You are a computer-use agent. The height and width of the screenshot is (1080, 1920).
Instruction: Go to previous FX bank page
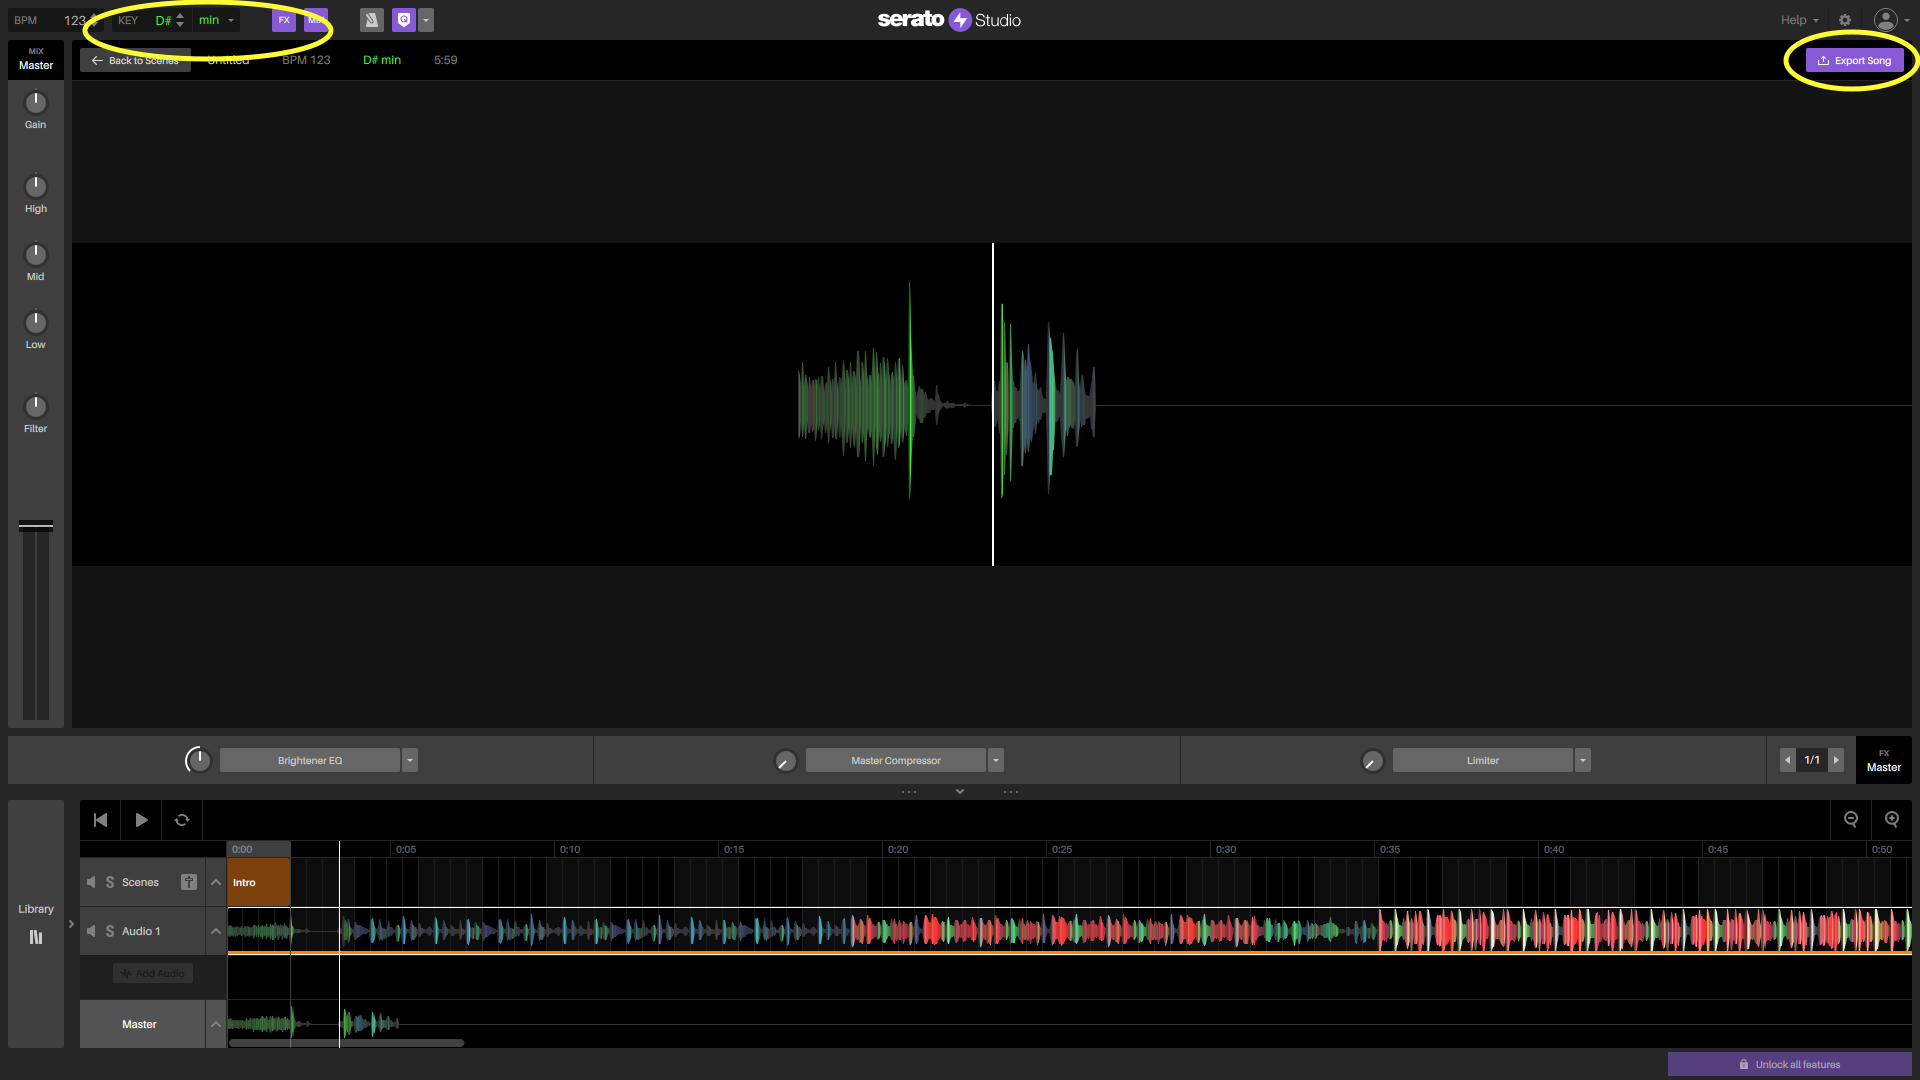[x=1788, y=760]
